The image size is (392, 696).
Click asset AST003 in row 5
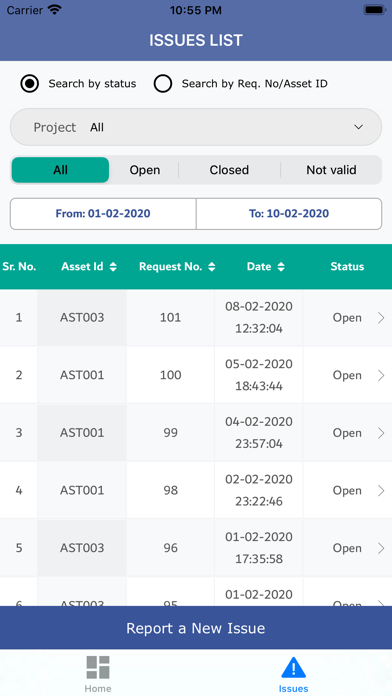(x=82, y=548)
